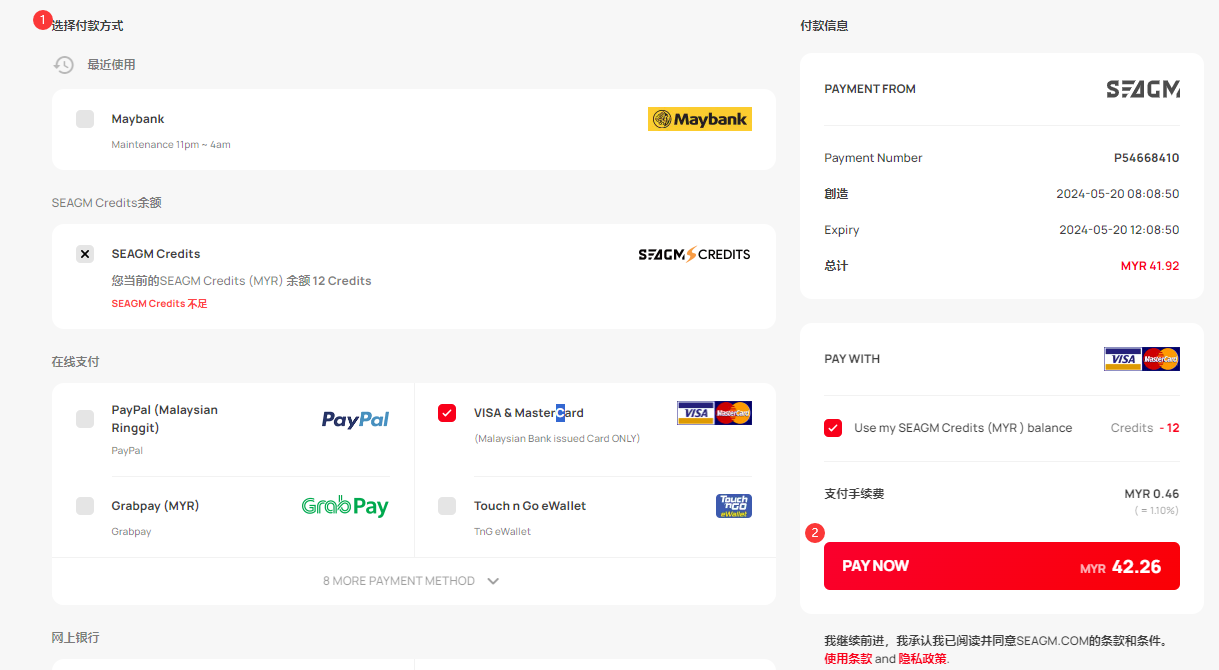Click the expiry time 2024-05-20 12:08:50
Screen dimensions: 1219x670
pyautogui.click(x=1119, y=230)
